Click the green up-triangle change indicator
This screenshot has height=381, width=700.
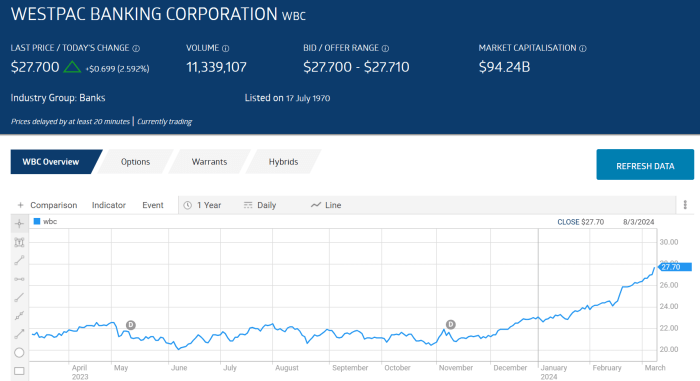pyautogui.click(x=72, y=67)
